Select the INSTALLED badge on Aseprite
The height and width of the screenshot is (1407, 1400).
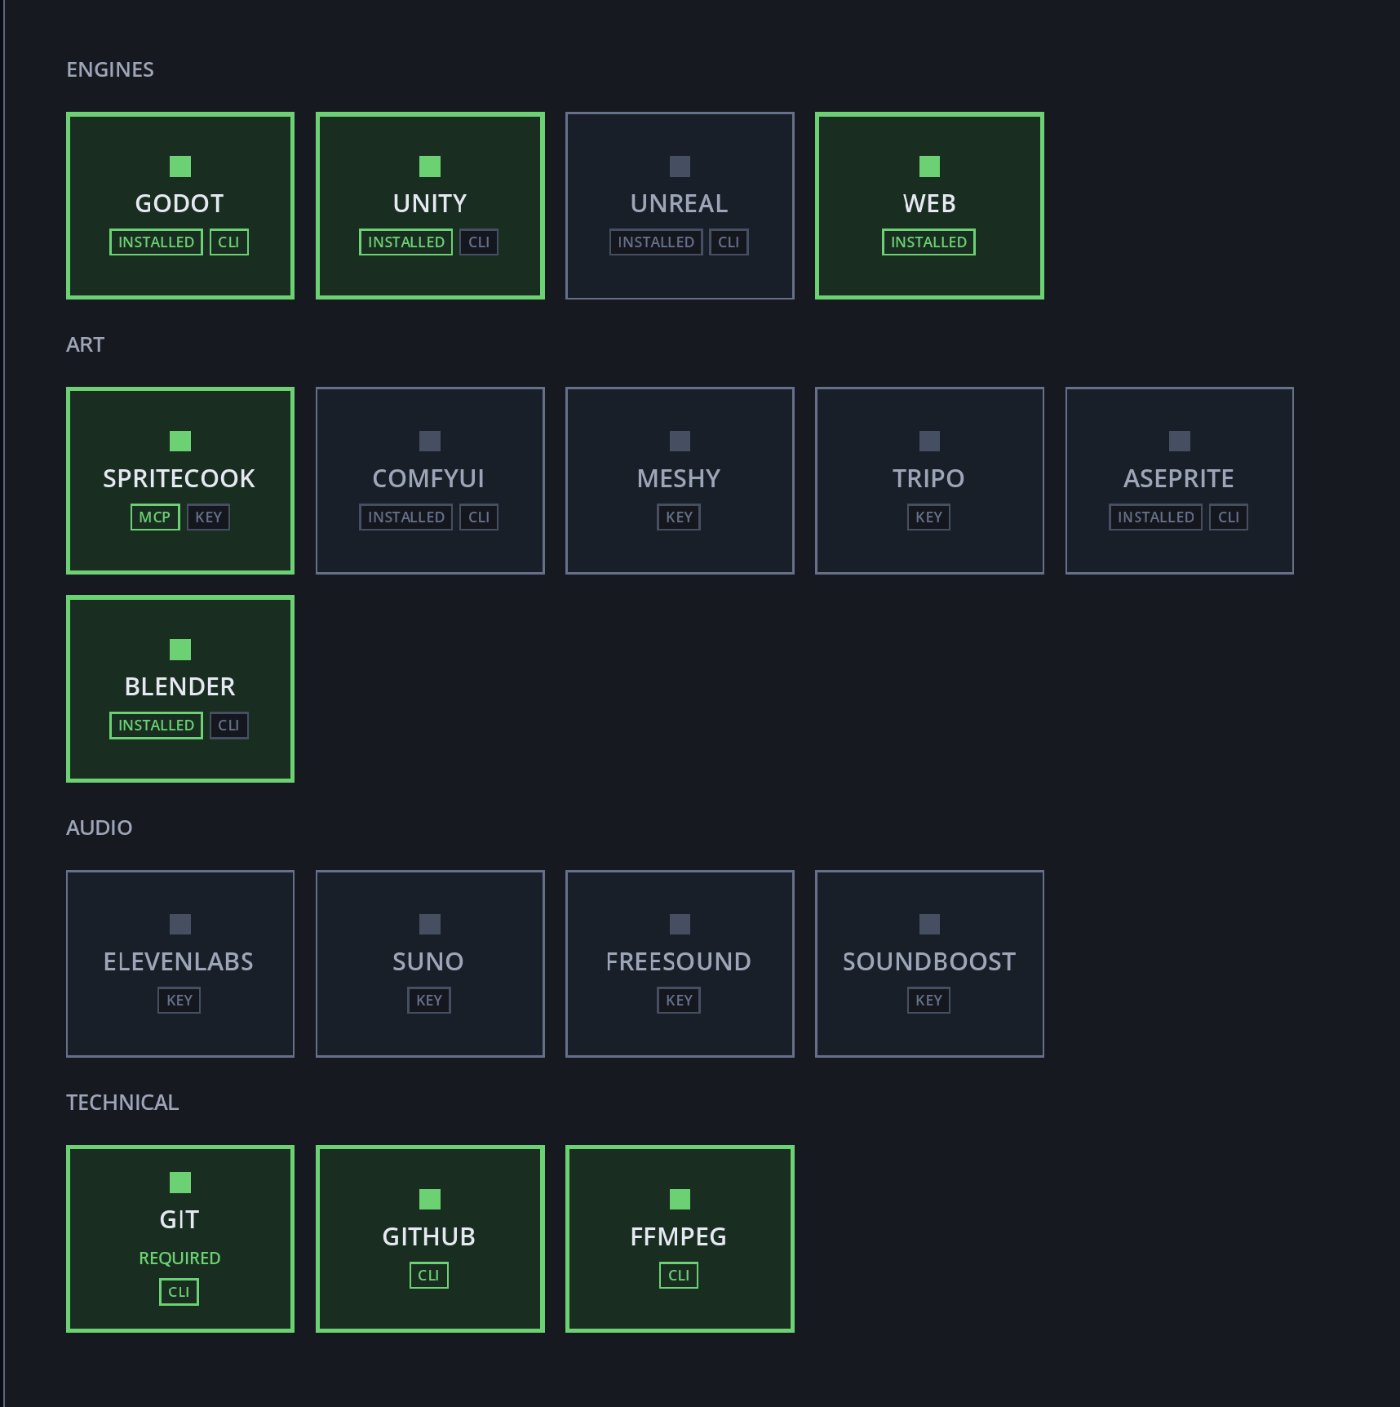[x=1156, y=517]
